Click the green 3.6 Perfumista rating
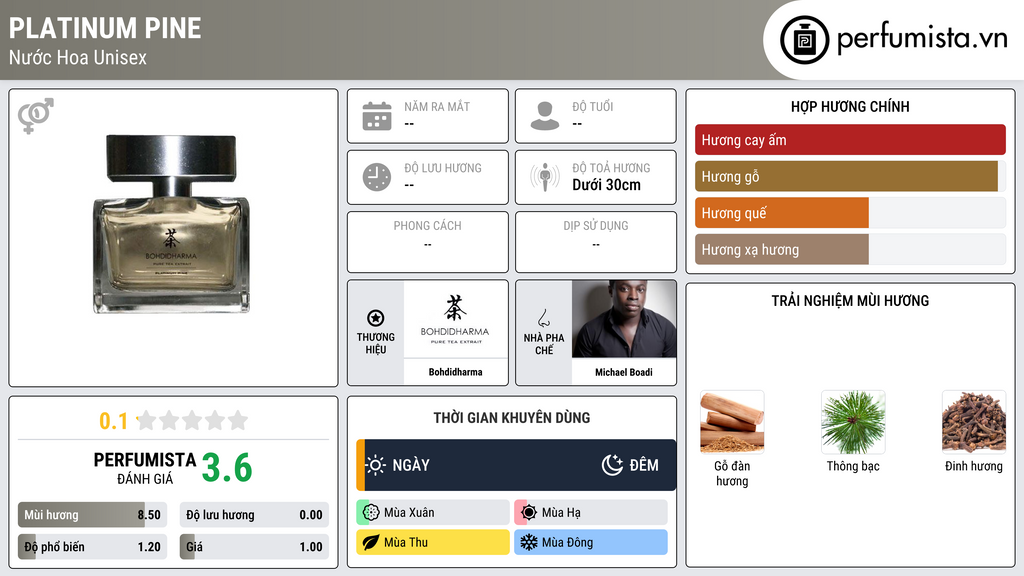 [x=227, y=468]
